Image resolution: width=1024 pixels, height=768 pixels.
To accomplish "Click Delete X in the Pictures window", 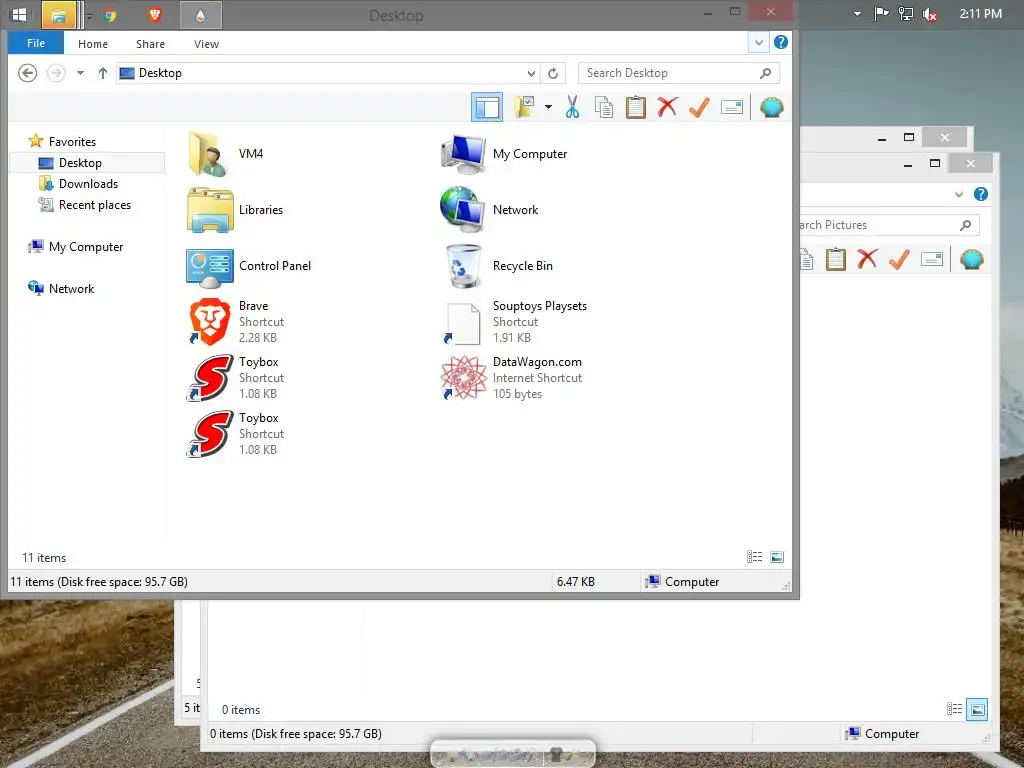I will pyautogui.click(x=867, y=259).
